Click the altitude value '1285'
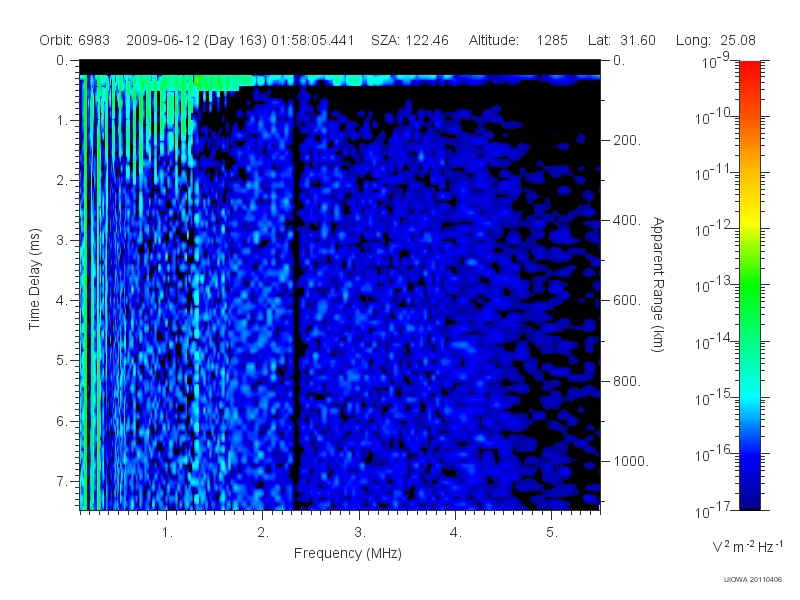The width and height of the screenshot is (800, 600). 552,40
